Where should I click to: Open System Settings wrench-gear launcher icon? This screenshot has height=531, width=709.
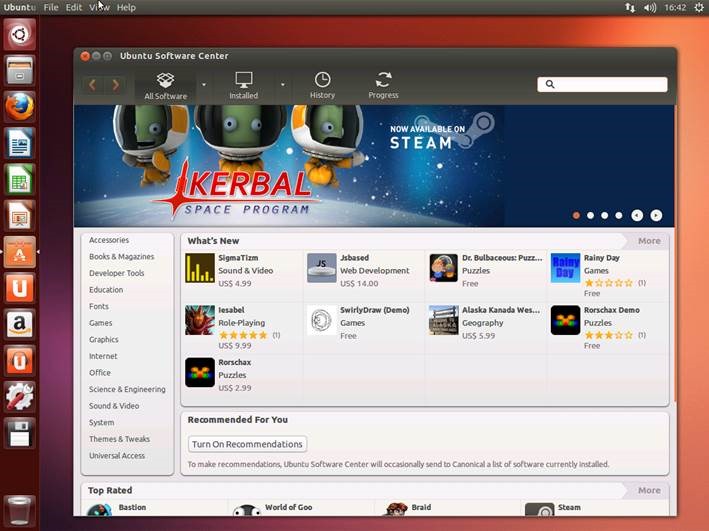19,397
